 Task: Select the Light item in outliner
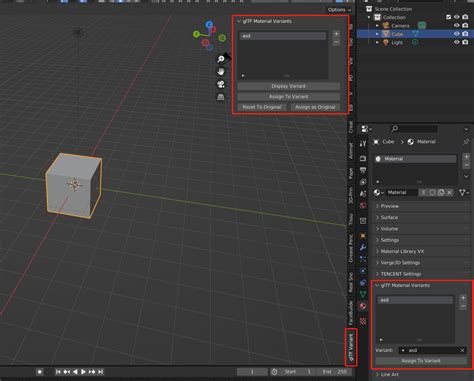click(x=397, y=42)
